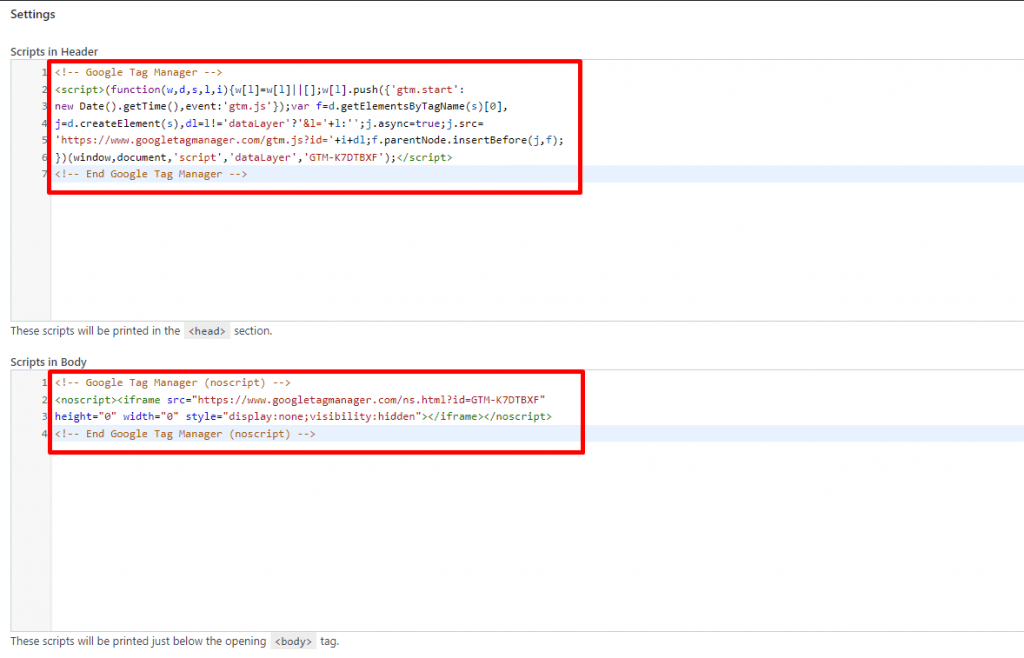Click the <body> code tag in the description

(293, 641)
